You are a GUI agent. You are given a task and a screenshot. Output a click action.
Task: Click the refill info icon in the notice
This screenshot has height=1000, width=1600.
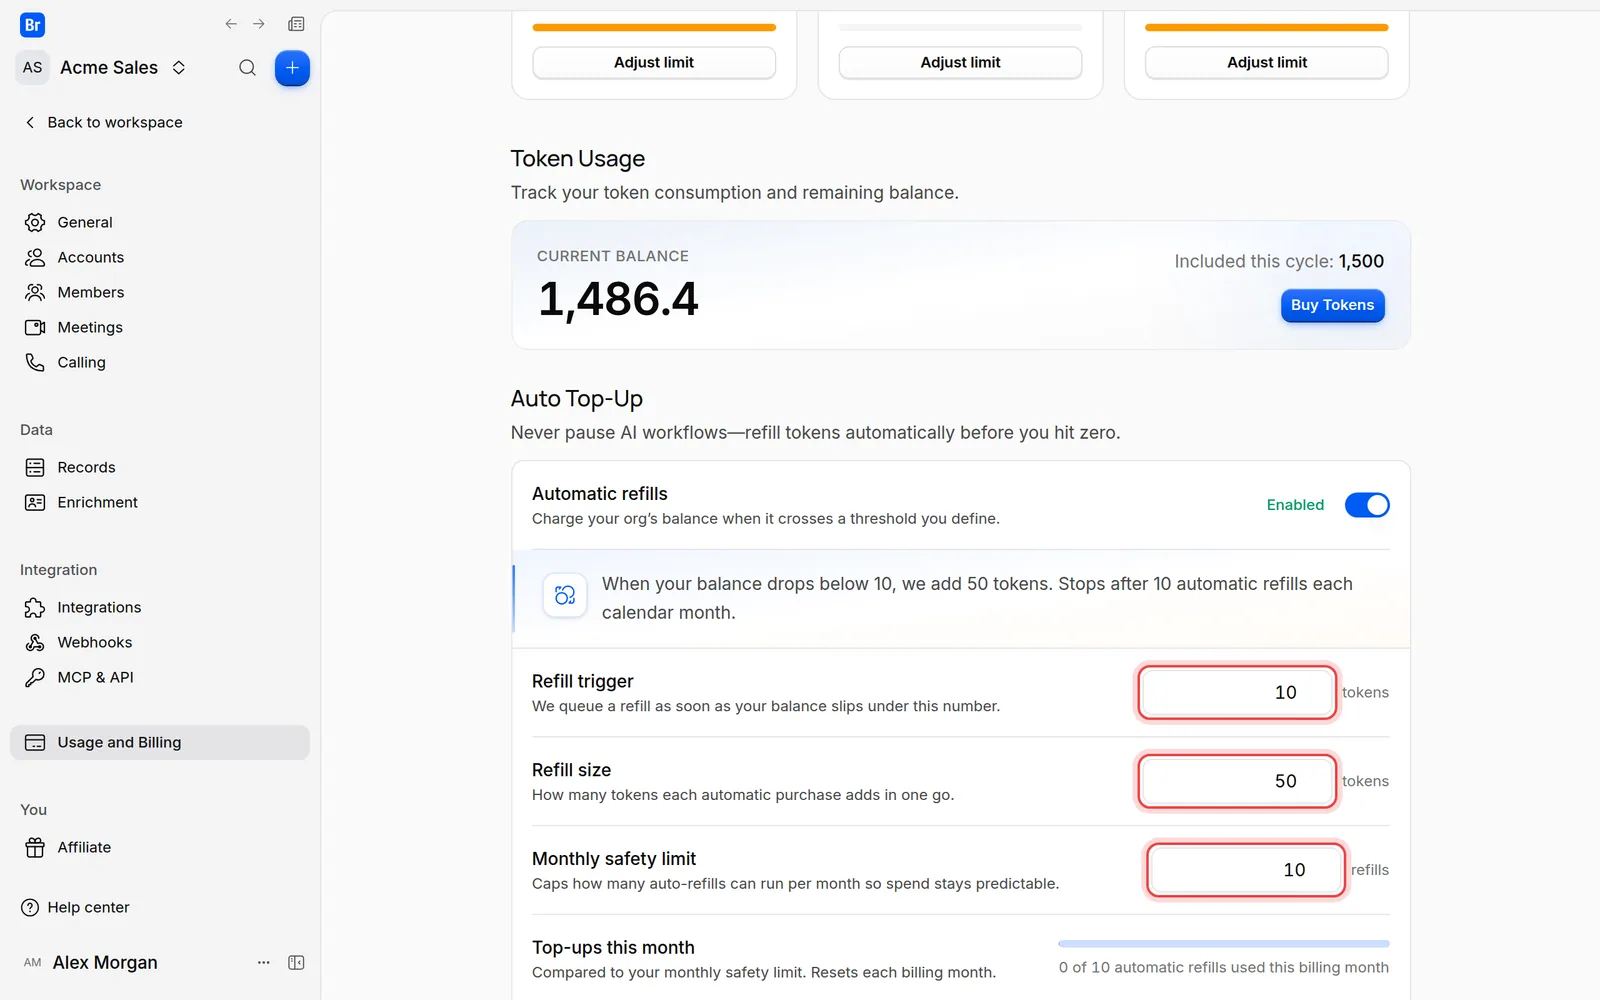(x=565, y=595)
